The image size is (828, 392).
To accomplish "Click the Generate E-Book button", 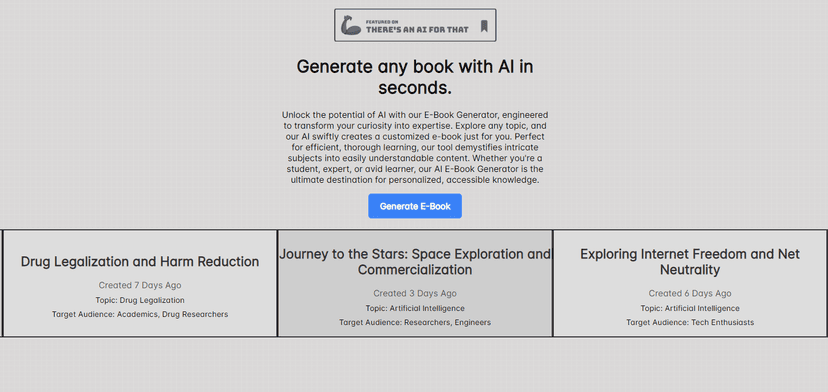I will tap(415, 206).
